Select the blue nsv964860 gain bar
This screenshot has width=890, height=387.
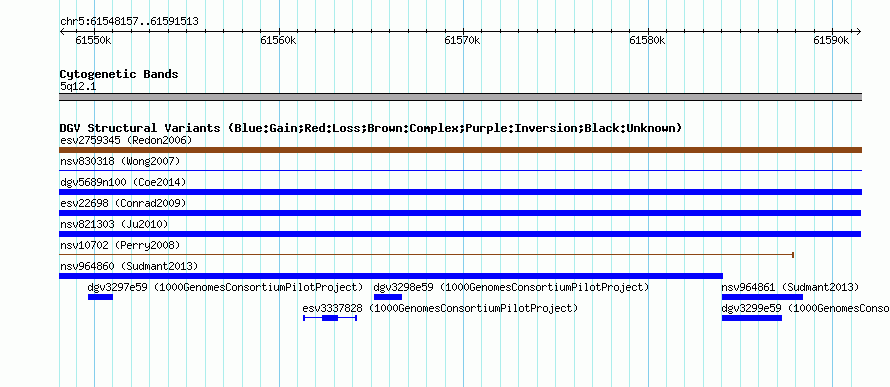pos(391,276)
